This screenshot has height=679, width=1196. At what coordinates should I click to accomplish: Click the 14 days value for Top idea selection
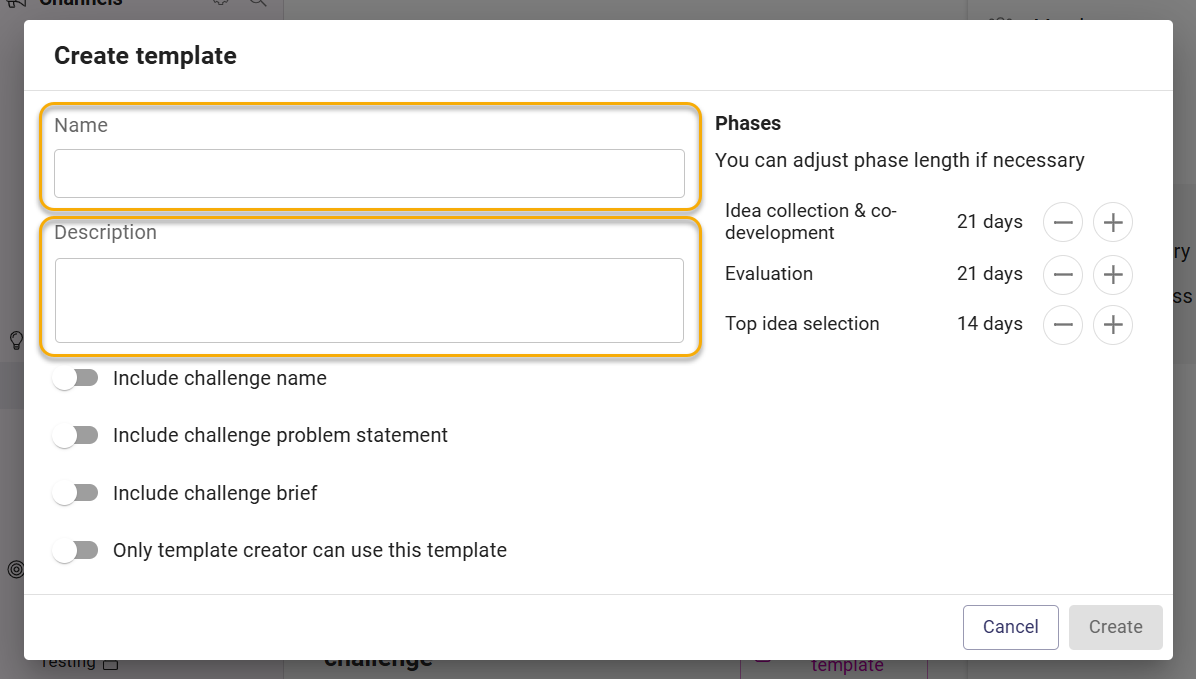[x=989, y=324]
